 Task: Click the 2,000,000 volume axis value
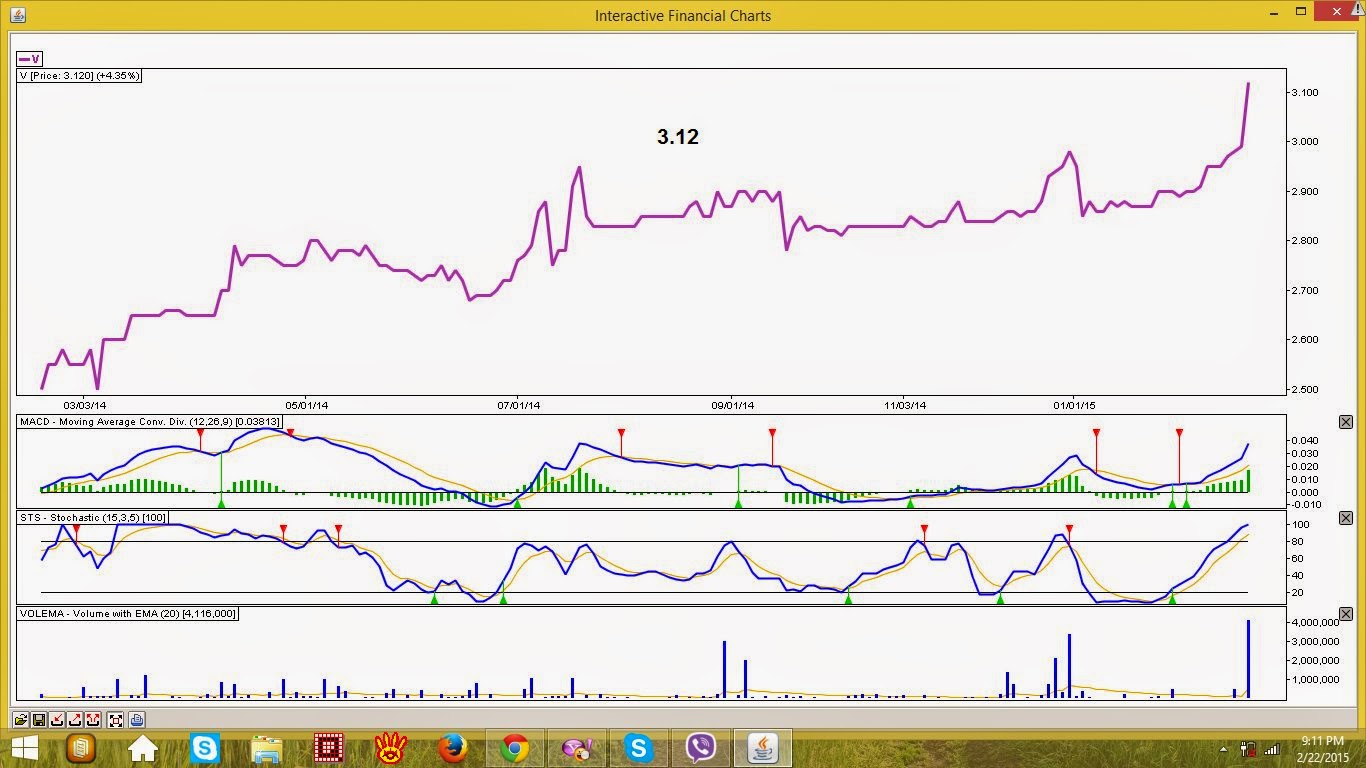[1316, 661]
